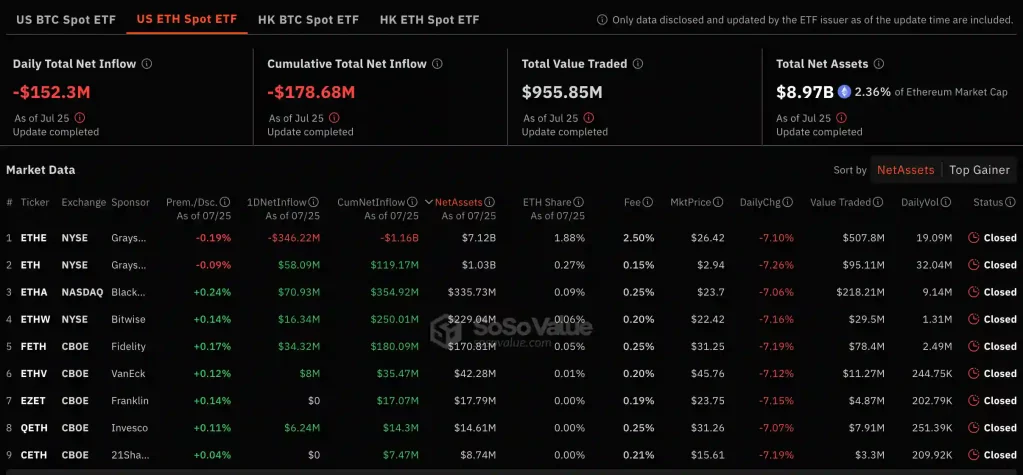1023x475 pixels.
Task: Click red alert icon under Total Net Assets
Action: point(842,118)
